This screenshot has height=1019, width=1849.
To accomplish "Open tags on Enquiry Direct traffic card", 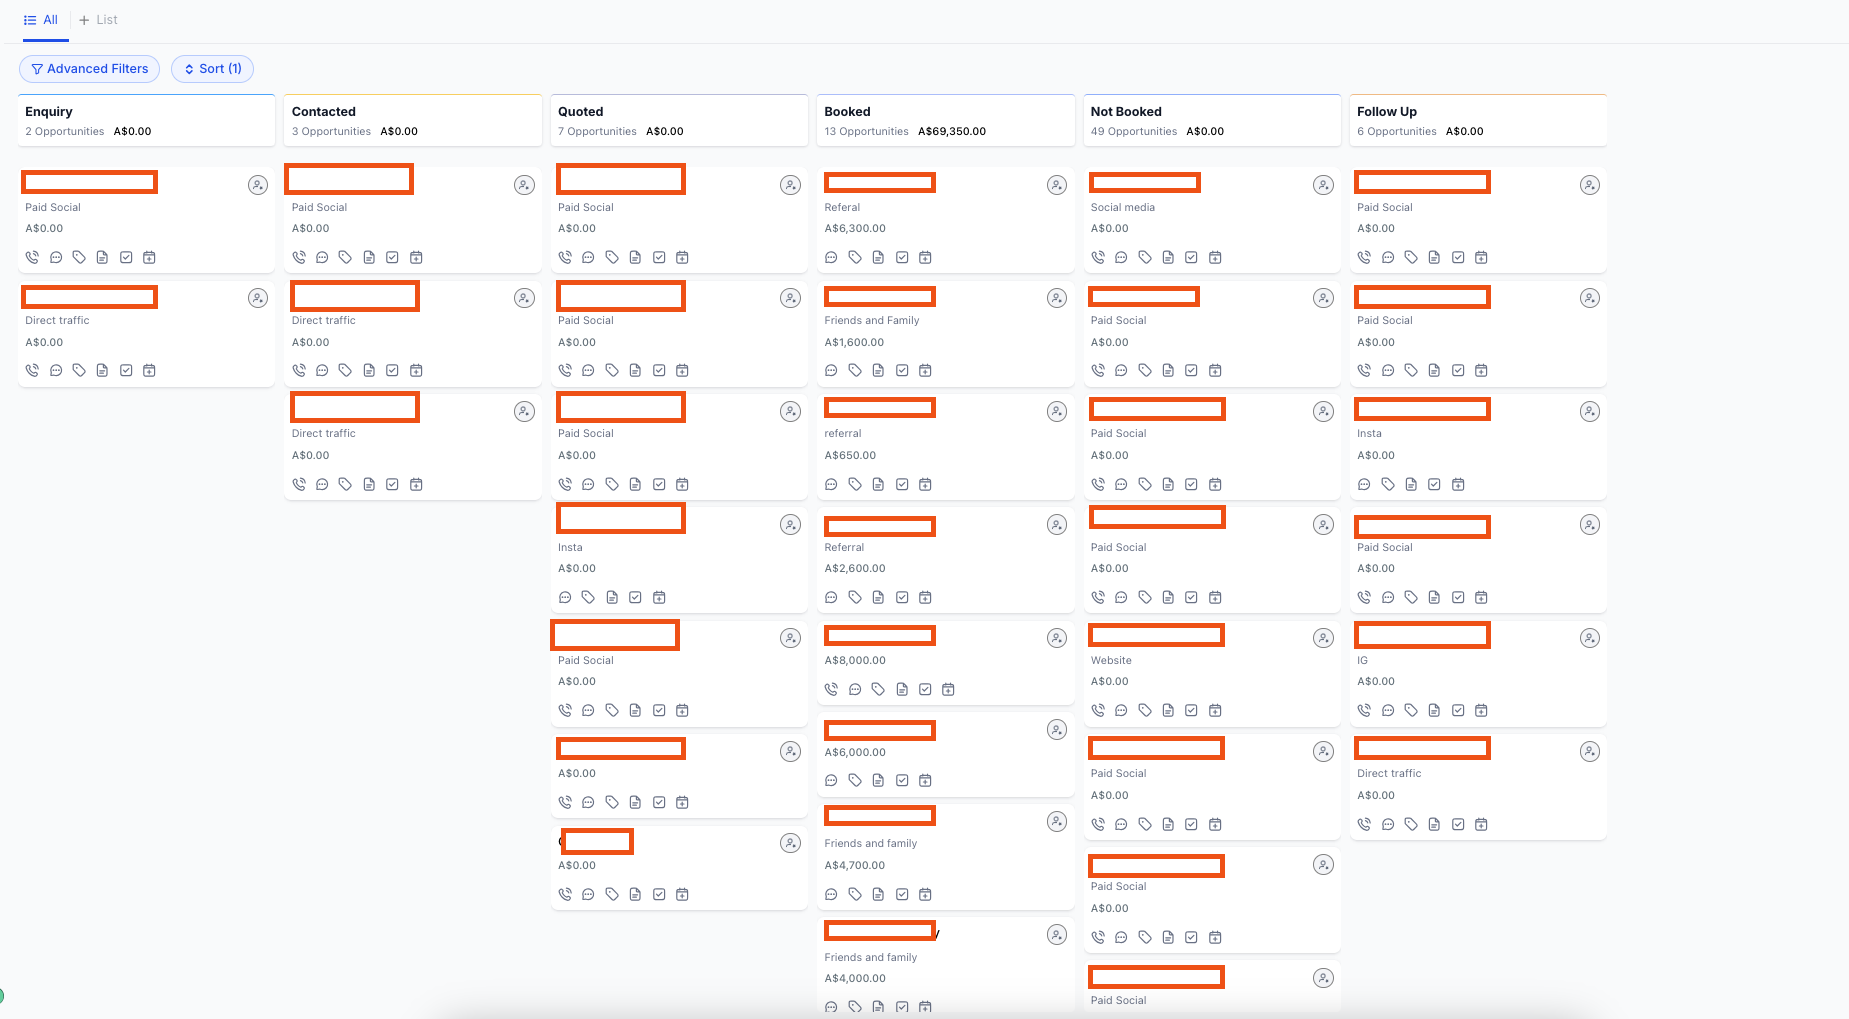I will (79, 370).
